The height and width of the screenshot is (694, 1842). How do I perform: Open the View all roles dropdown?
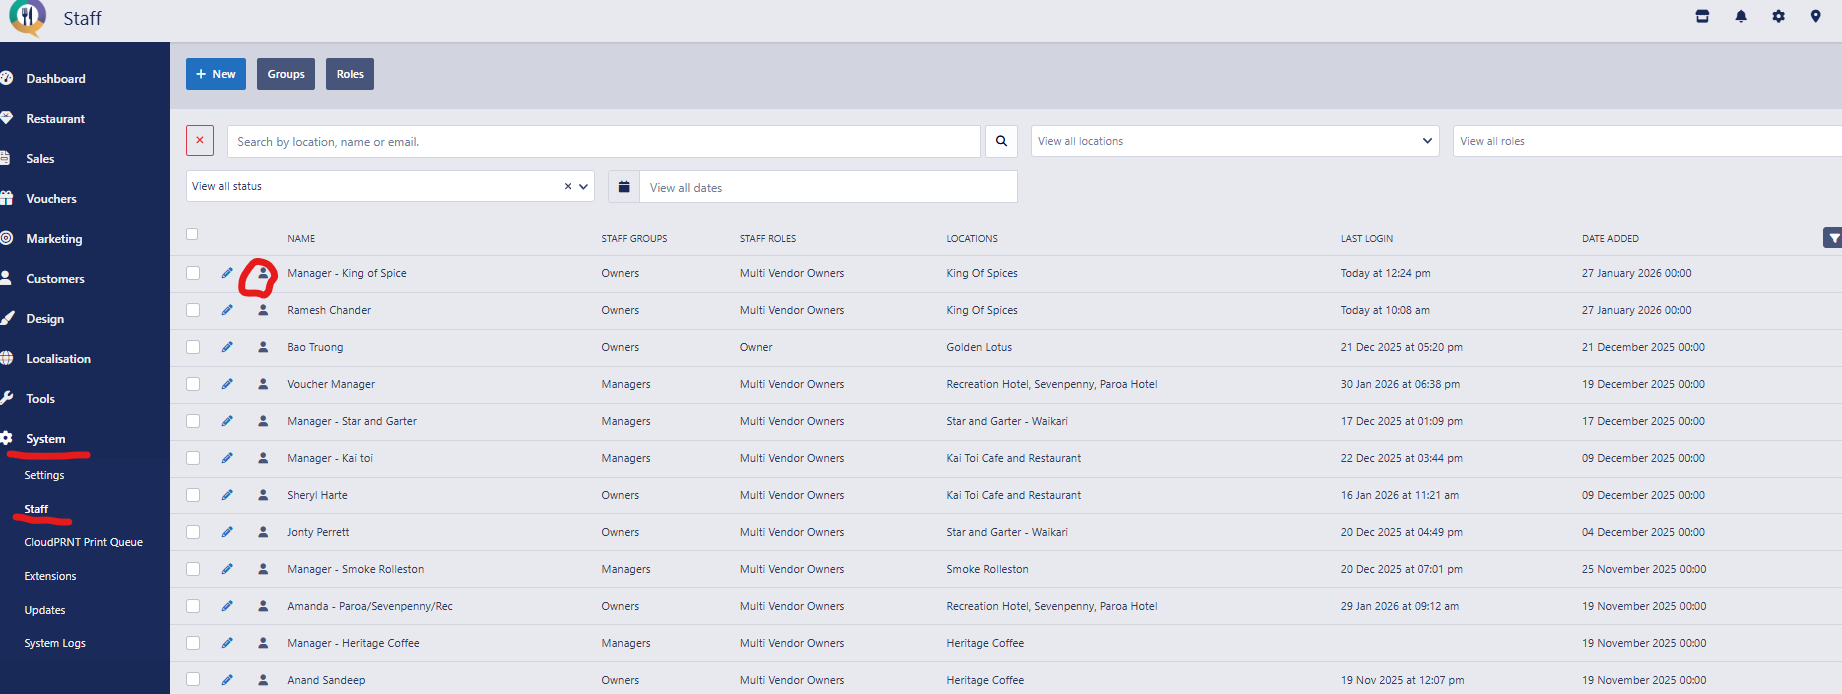coord(1645,141)
